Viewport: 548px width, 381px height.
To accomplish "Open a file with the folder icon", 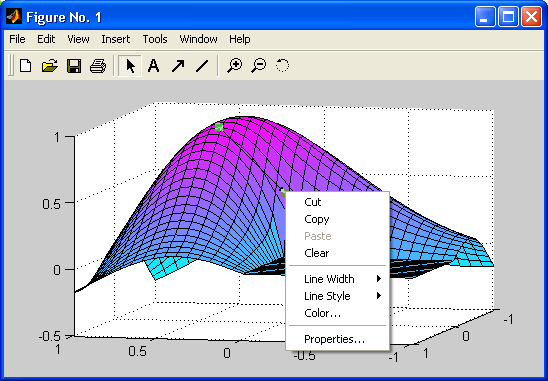I will coord(50,66).
